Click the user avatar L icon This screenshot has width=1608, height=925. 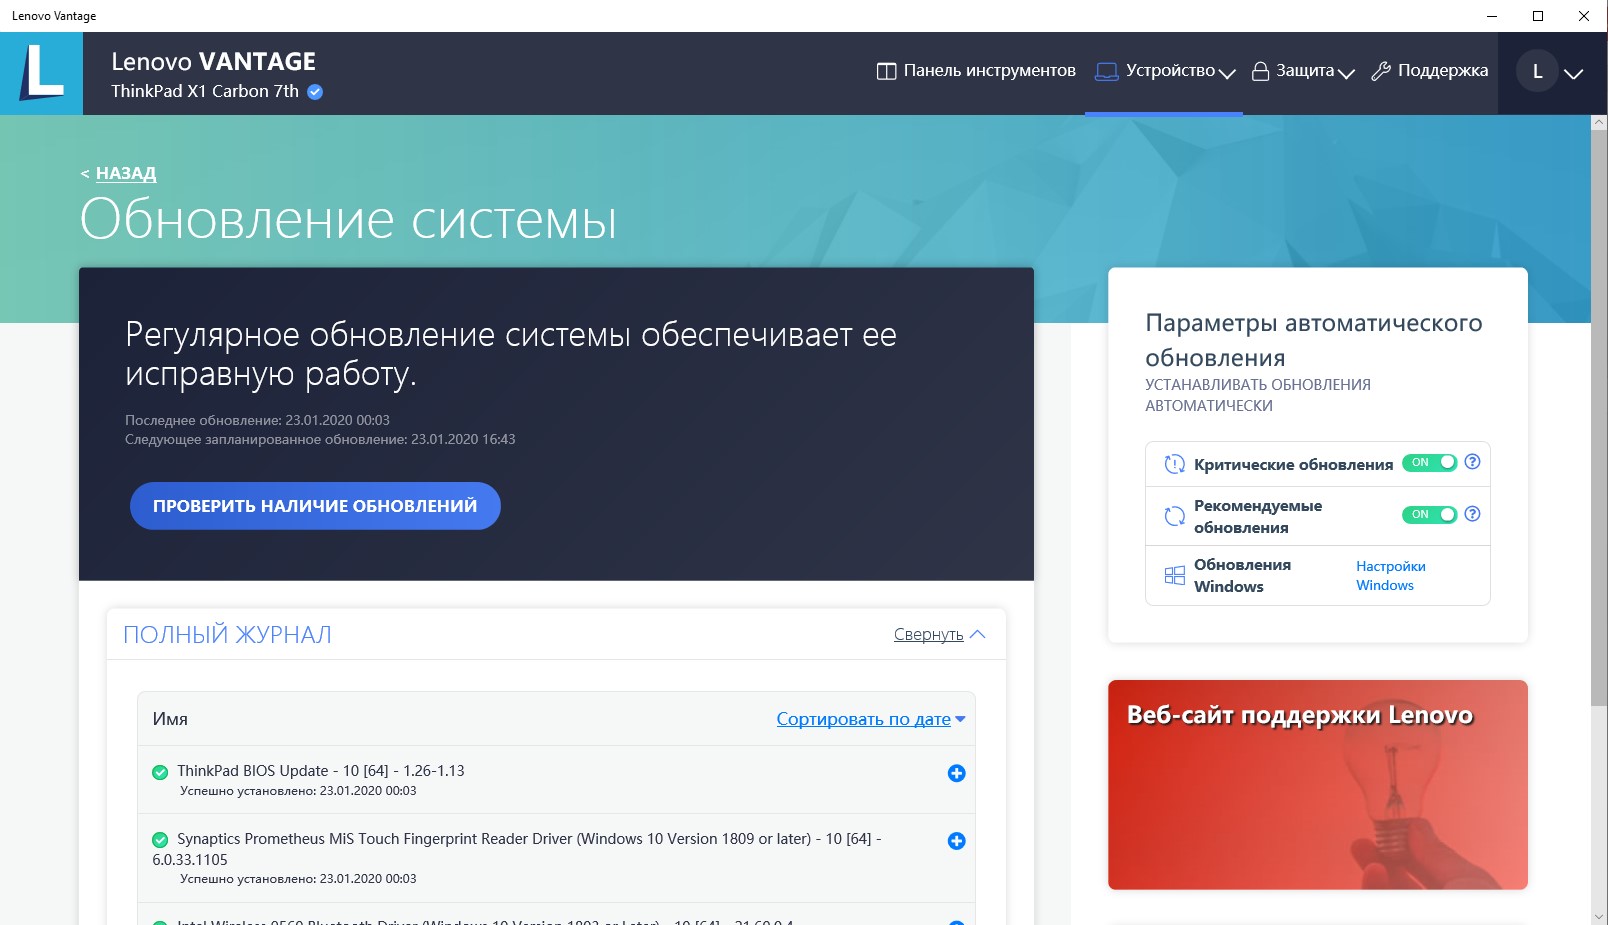tap(1537, 72)
